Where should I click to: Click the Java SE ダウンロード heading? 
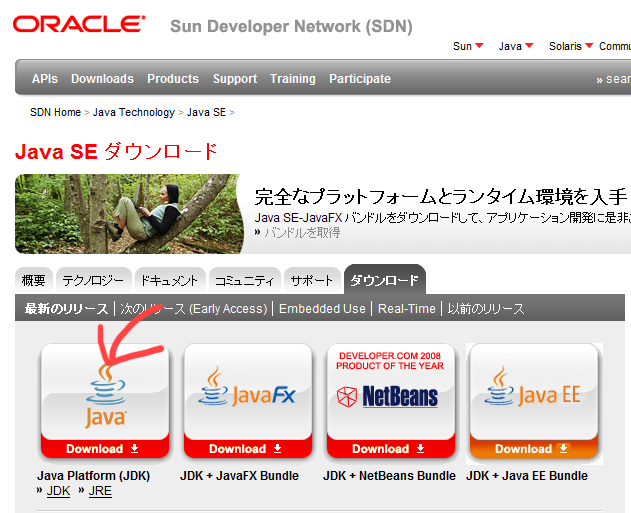click(x=116, y=152)
